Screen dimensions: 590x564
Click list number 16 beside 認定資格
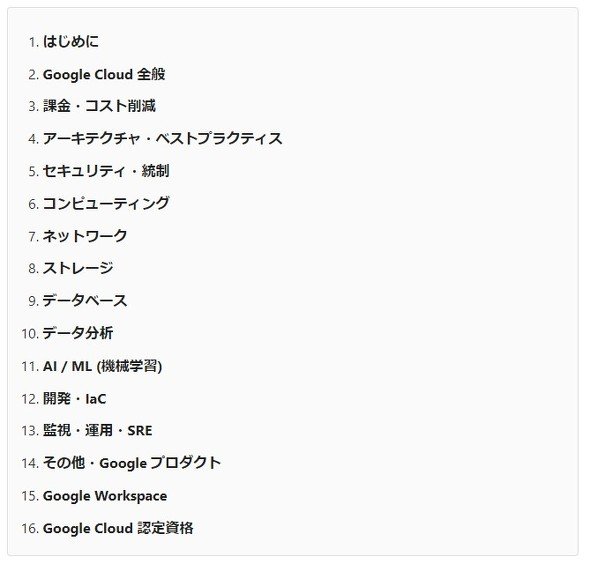click(30, 528)
